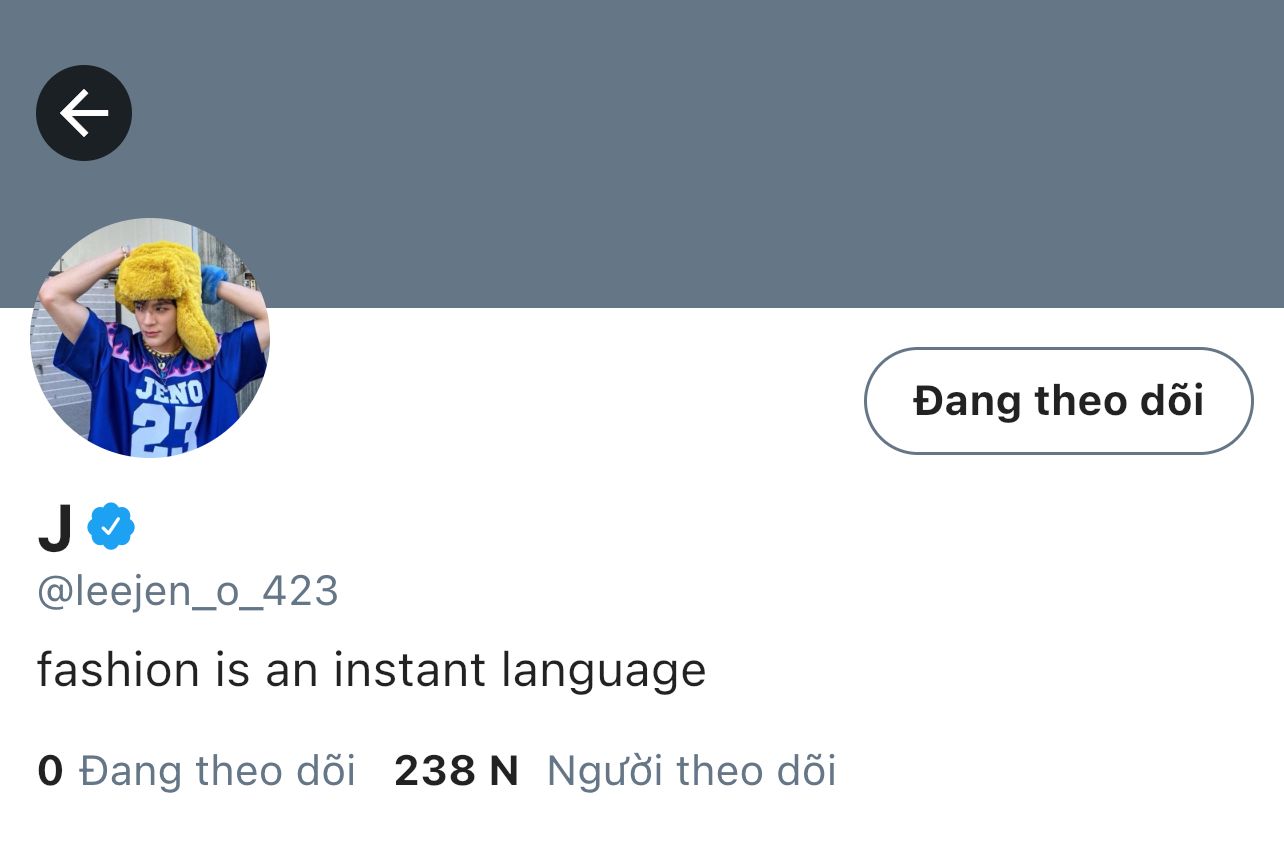The height and width of the screenshot is (847, 1284).
Task: Open the circular profile picture
Action: 150,338
